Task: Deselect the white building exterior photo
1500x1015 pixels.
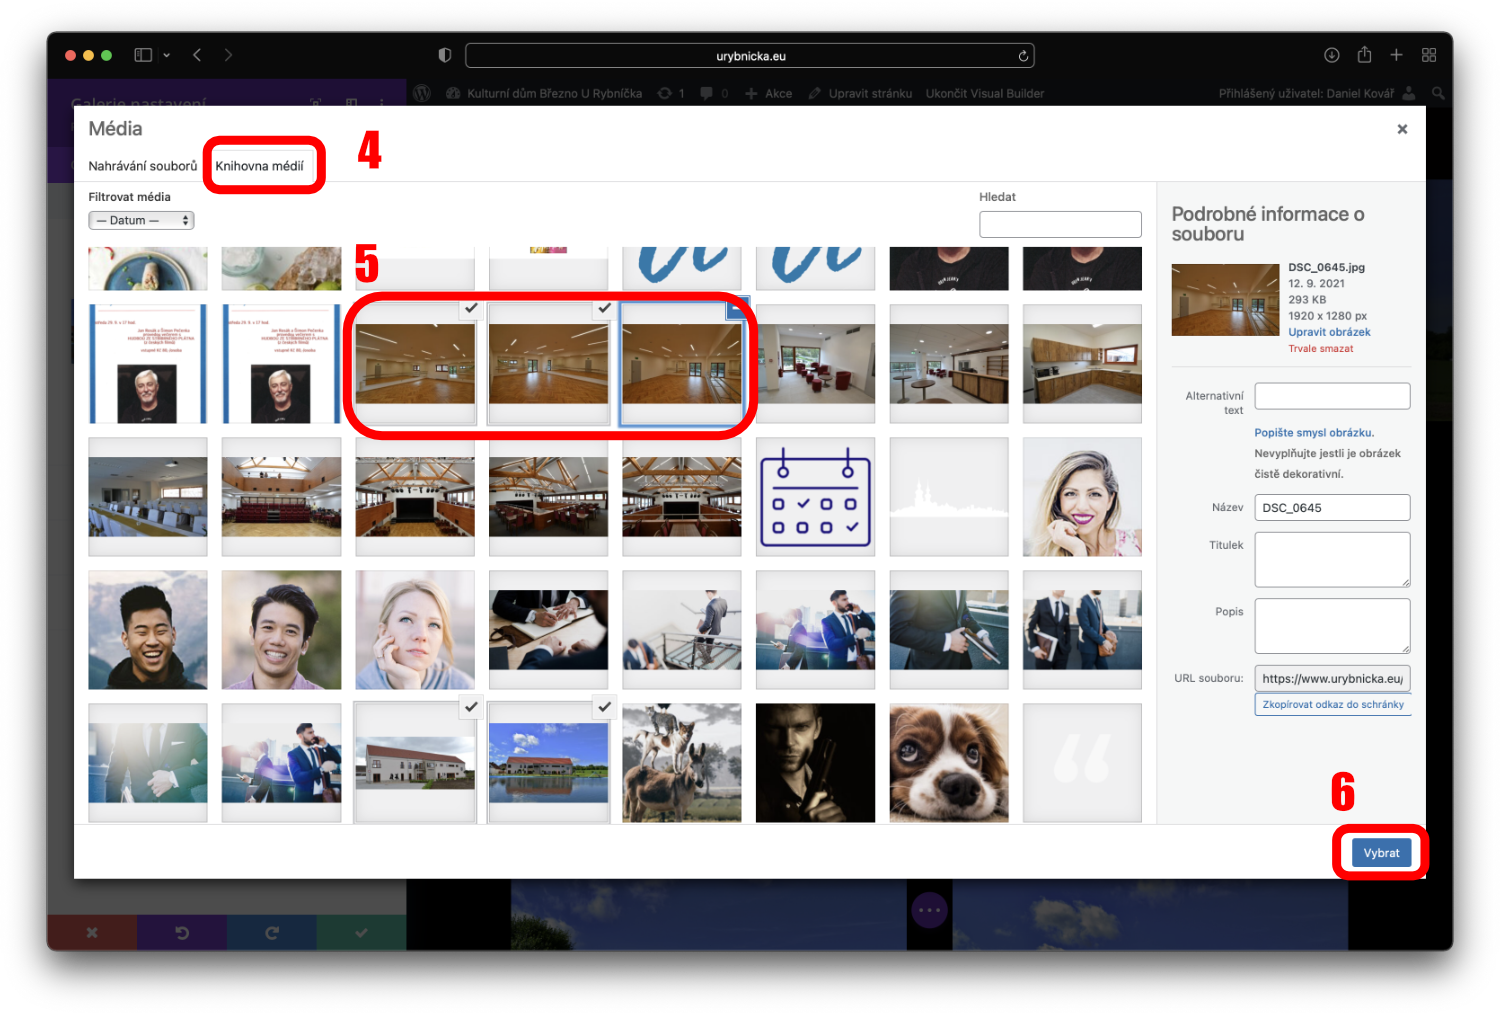Action: pyautogui.click(x=471, y=707)
